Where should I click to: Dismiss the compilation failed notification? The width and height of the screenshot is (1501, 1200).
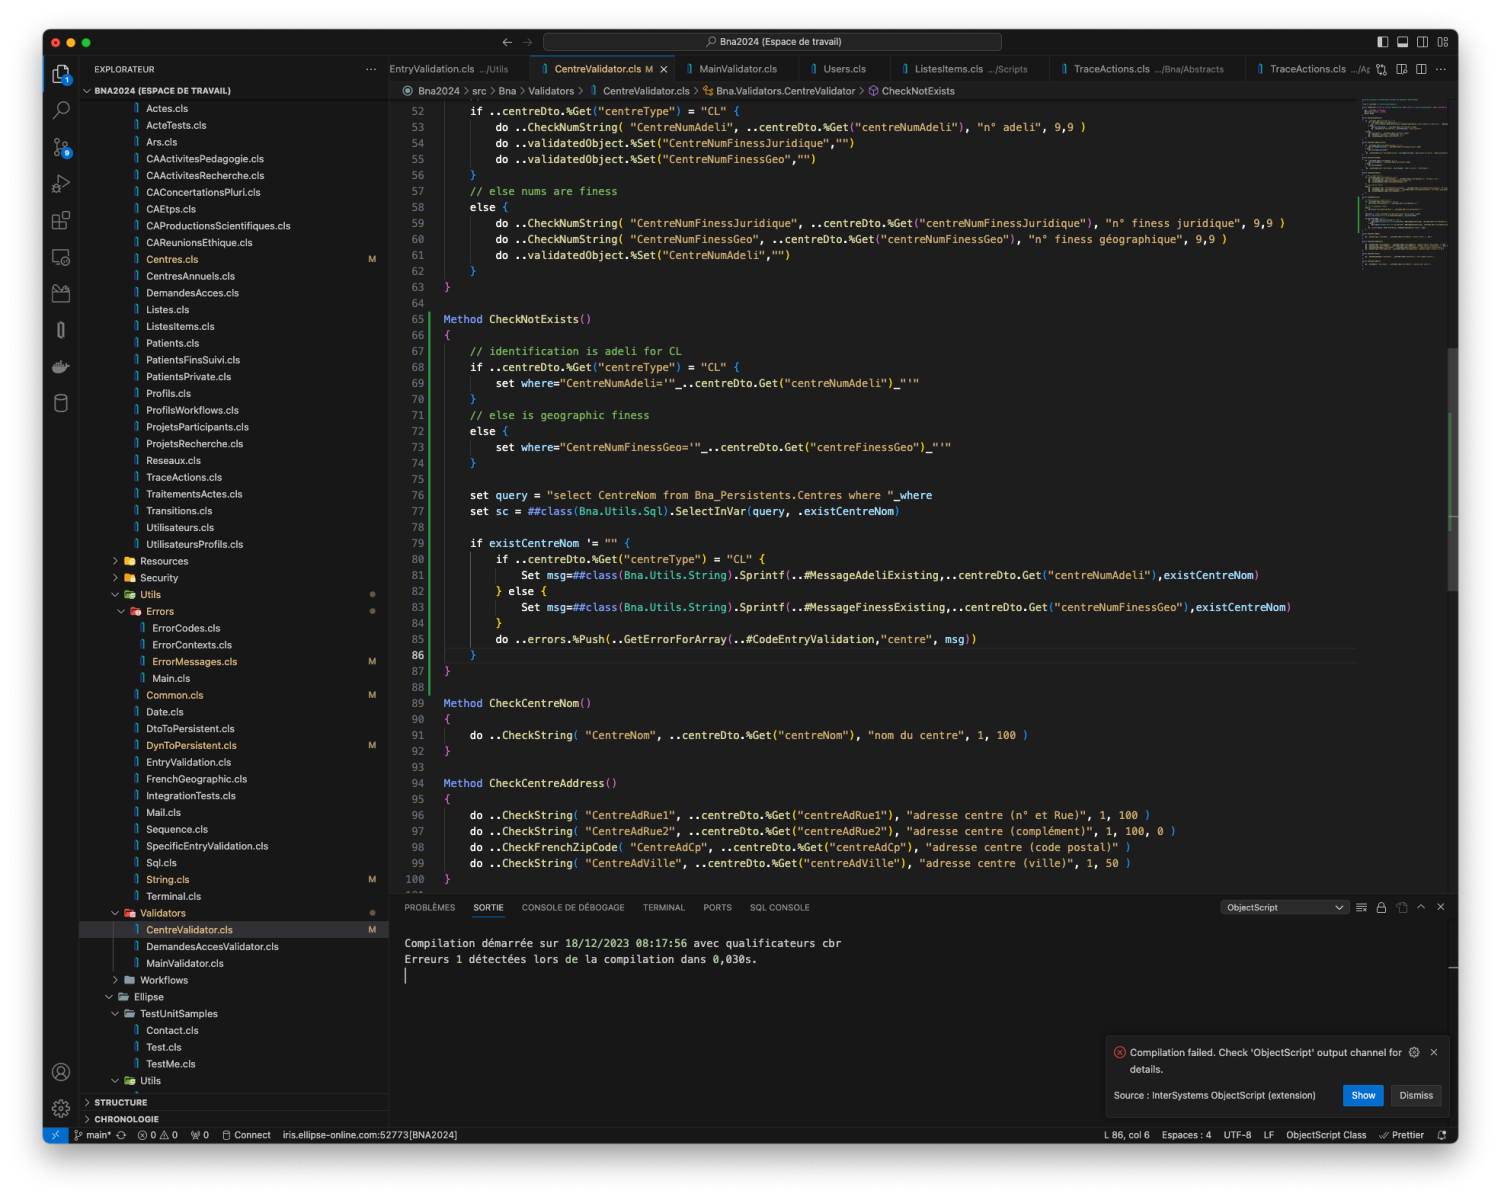pos(1416,1096)
